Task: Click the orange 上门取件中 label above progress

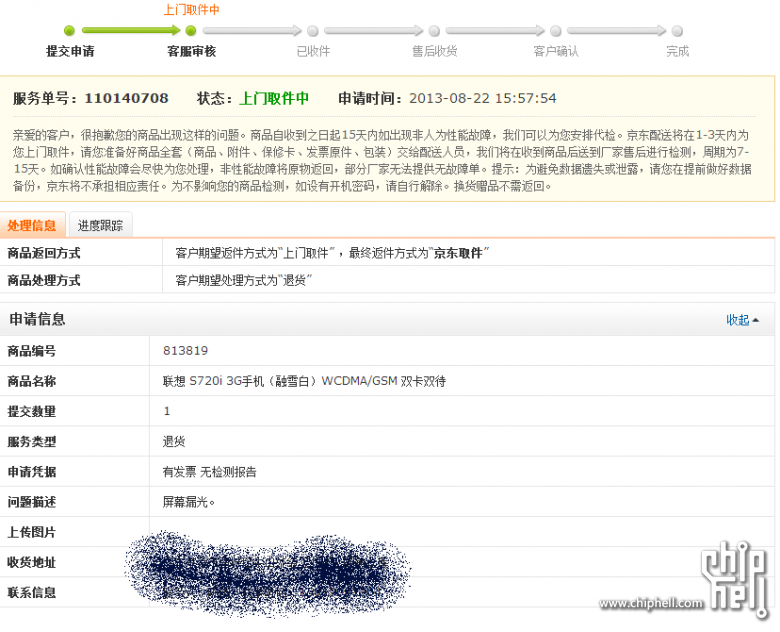Action: tap(192, 10)
